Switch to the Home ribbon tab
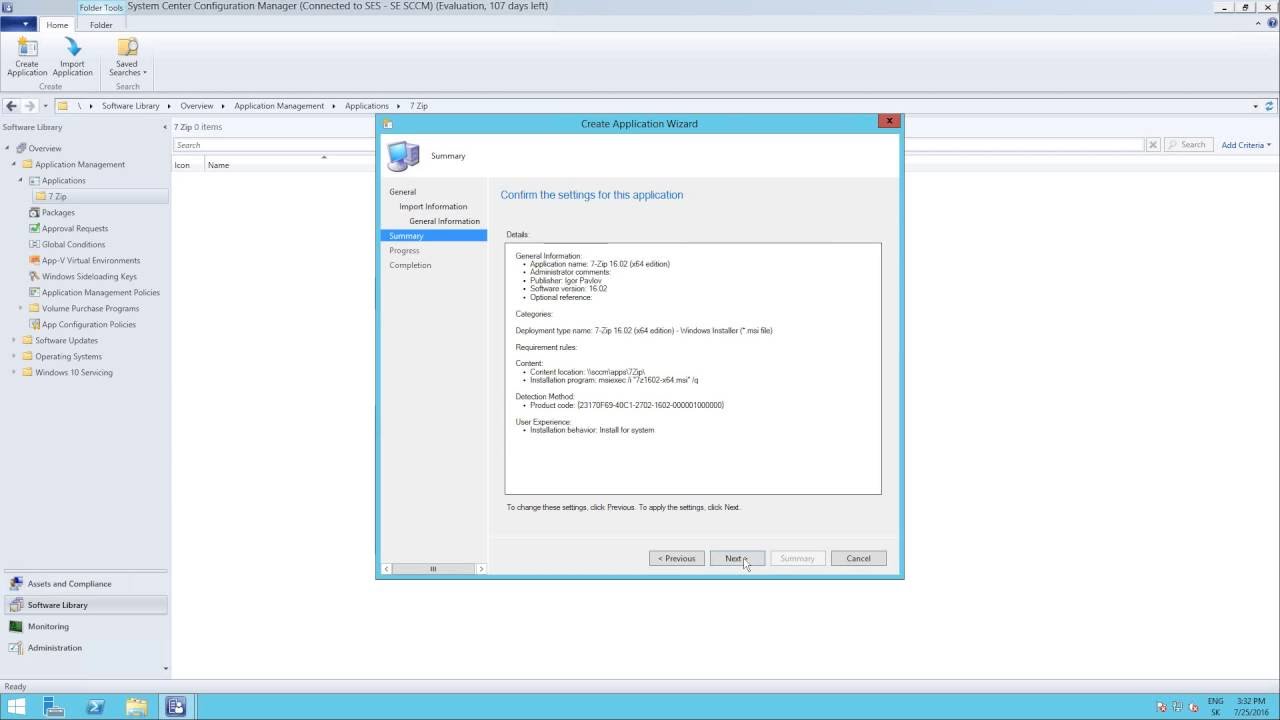The image size is (1280, 720). (x=57, y=25)
